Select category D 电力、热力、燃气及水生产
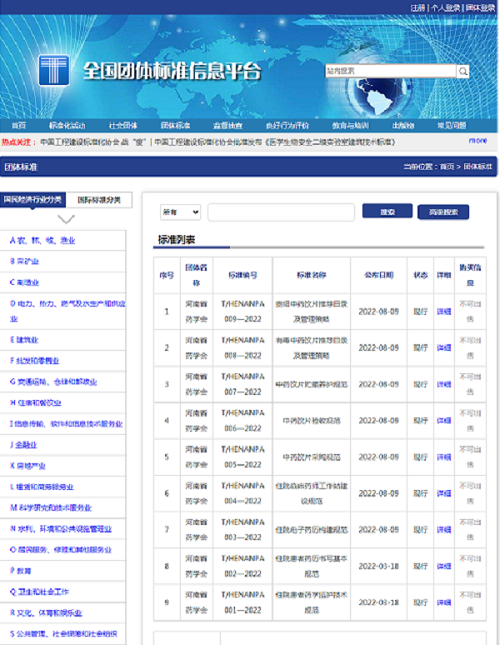The image size is (500, 645). tap(67, 311)
